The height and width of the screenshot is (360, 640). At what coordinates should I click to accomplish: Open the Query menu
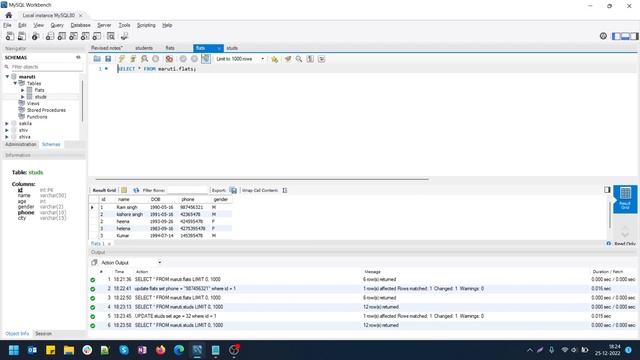[x=57, y=25]
